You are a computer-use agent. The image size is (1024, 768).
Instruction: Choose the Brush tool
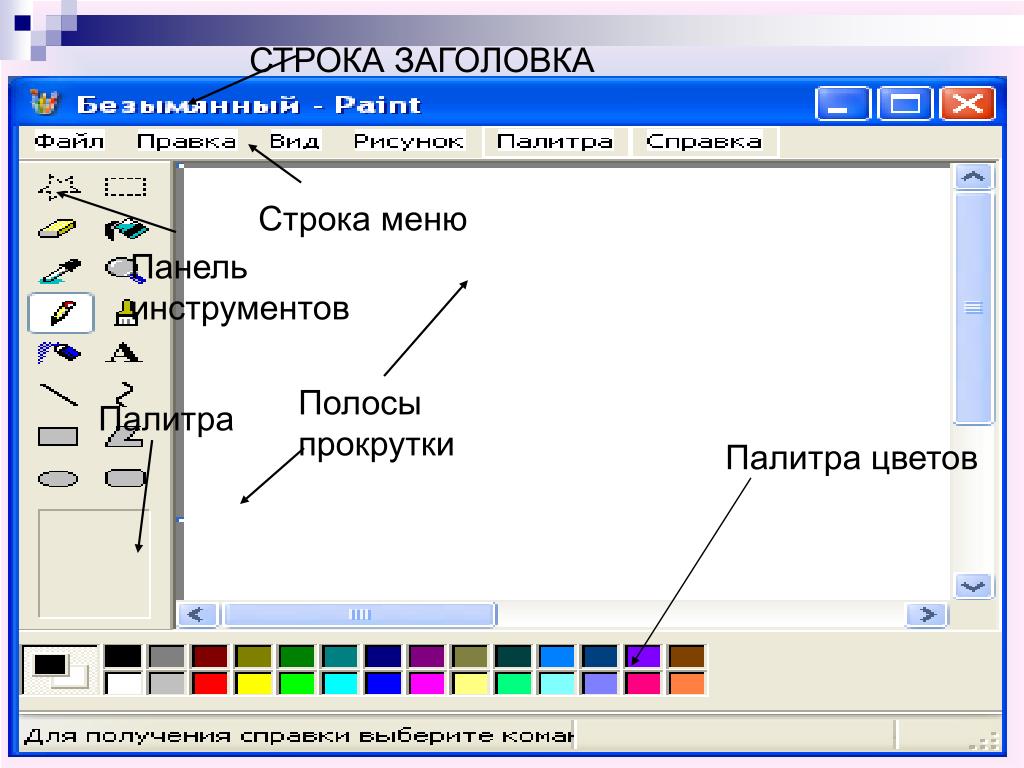click(126, 312)
